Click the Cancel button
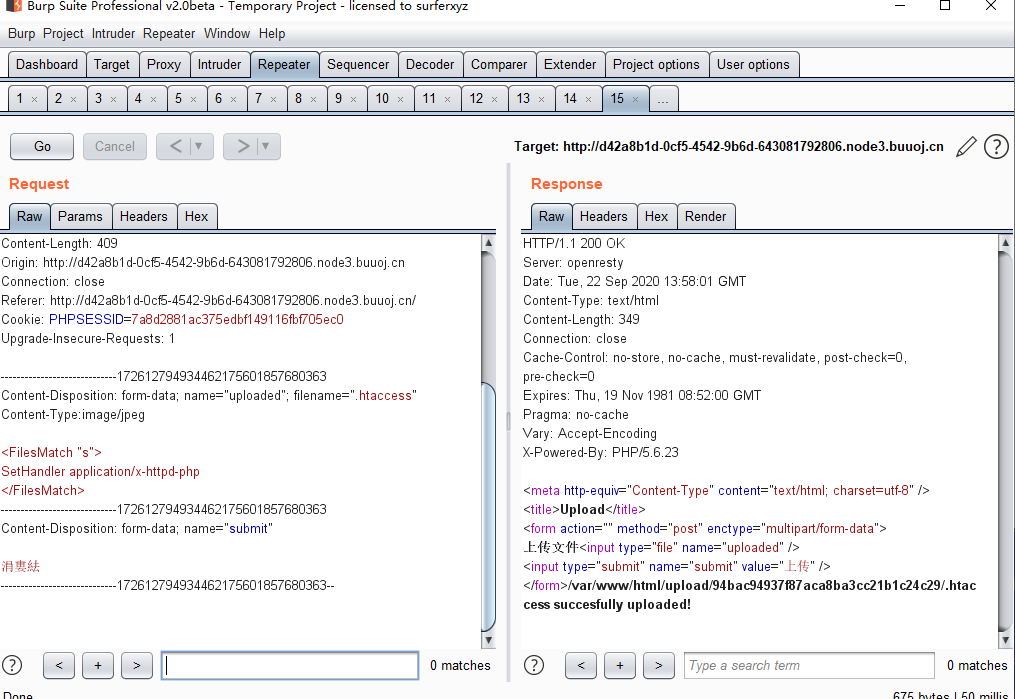 (115, 146)
